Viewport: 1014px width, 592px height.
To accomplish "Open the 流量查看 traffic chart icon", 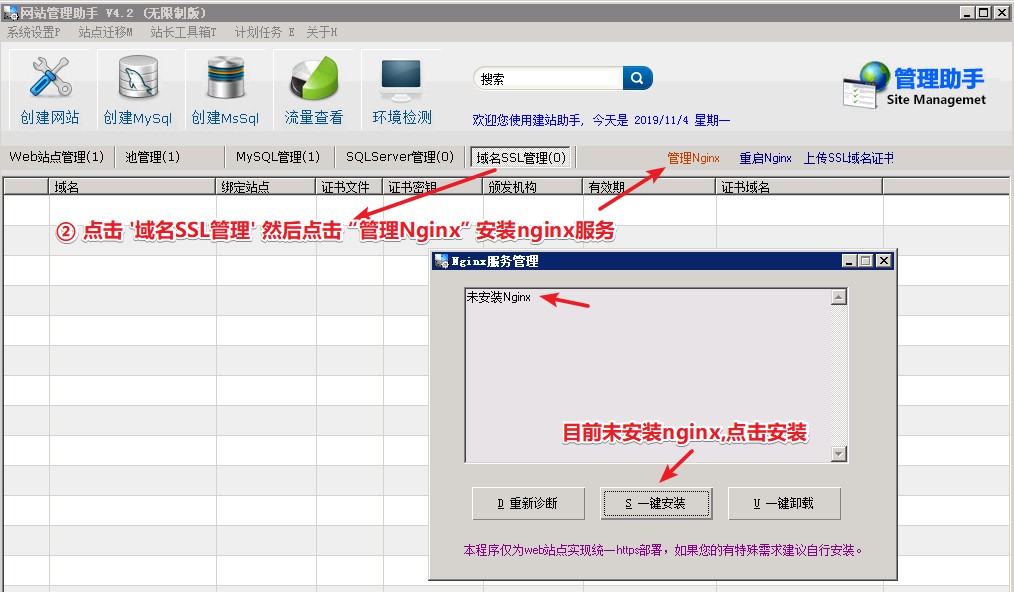I will click(x=313, y=79).
